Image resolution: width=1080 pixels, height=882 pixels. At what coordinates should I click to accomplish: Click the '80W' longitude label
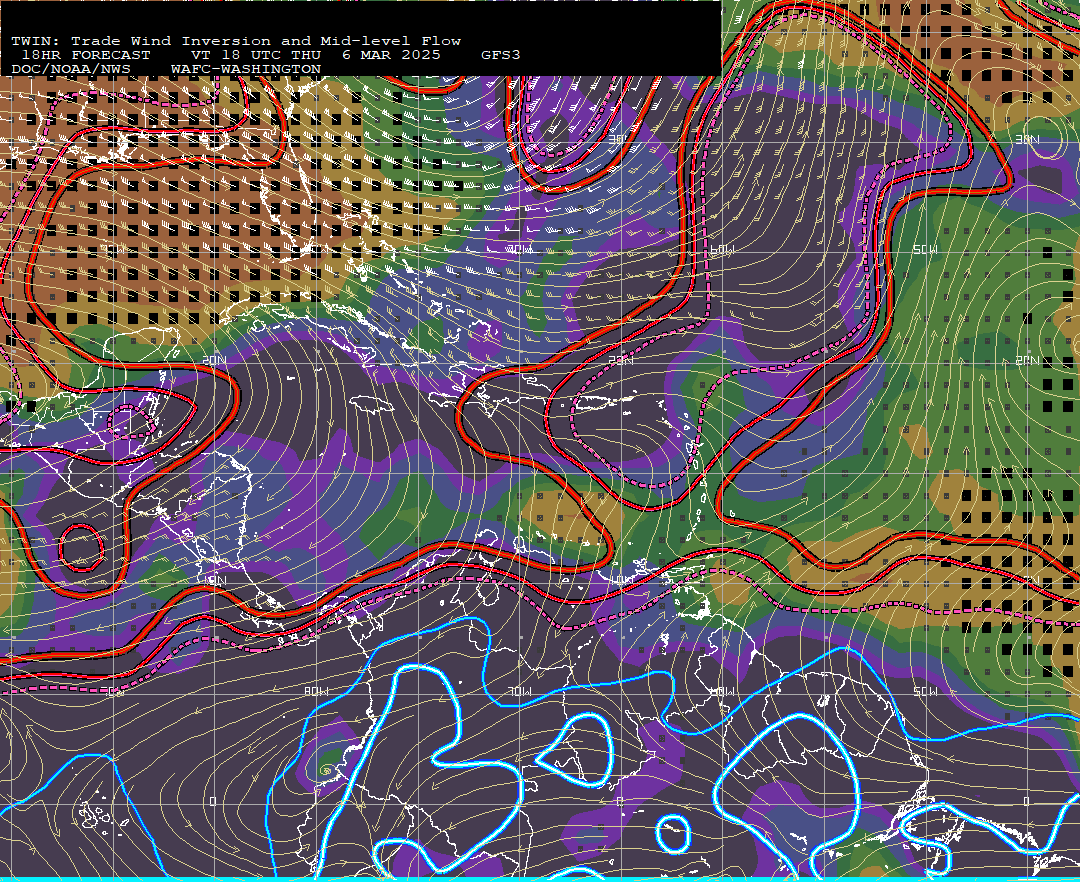[316, 691]
